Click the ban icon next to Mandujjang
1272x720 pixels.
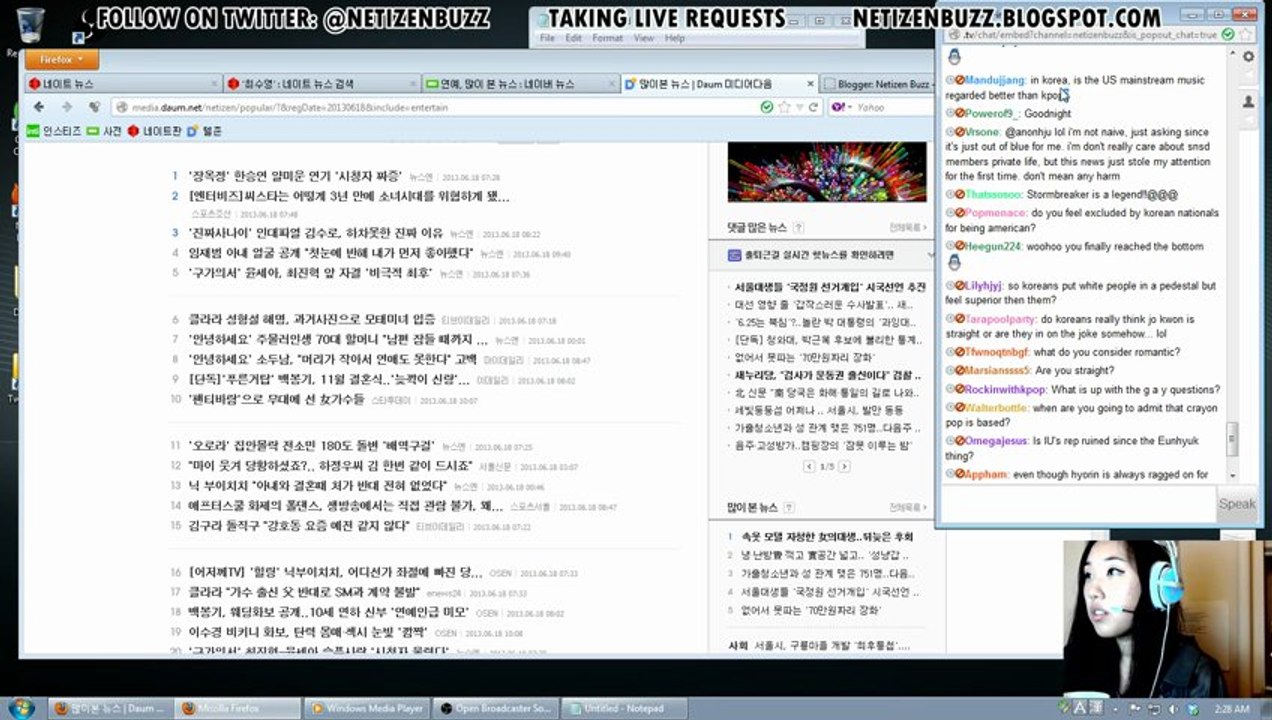click(x=959, y=80)
